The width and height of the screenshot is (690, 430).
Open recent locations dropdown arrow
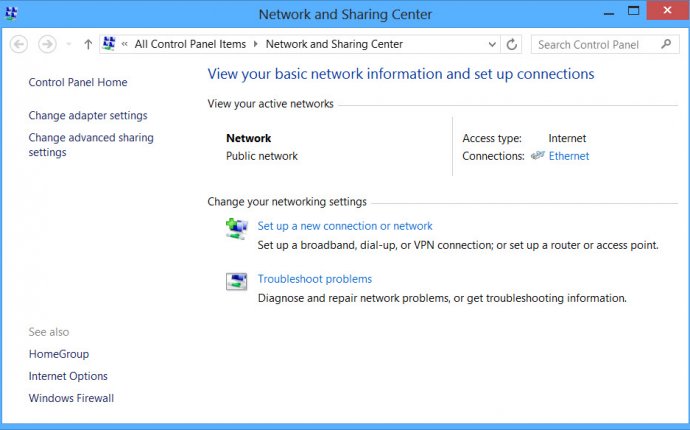[x=69, y=44]
